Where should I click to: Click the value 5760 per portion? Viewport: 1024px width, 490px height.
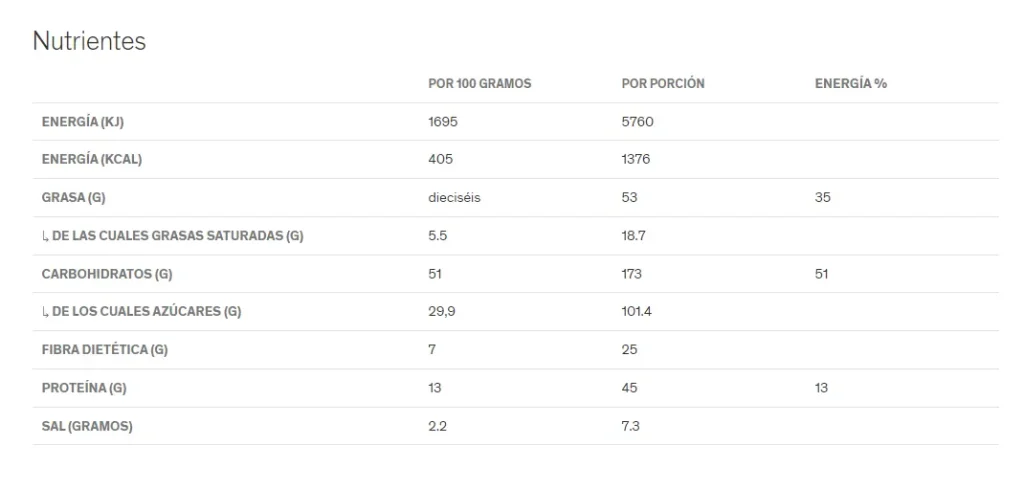637,122
